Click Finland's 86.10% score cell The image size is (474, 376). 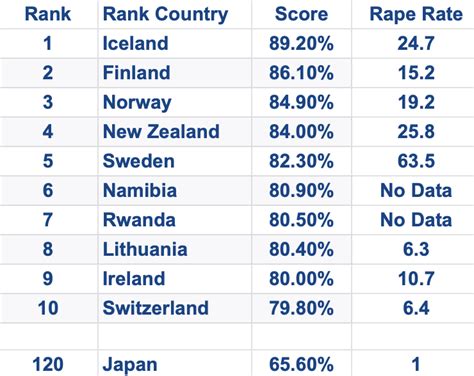(301, 73)
